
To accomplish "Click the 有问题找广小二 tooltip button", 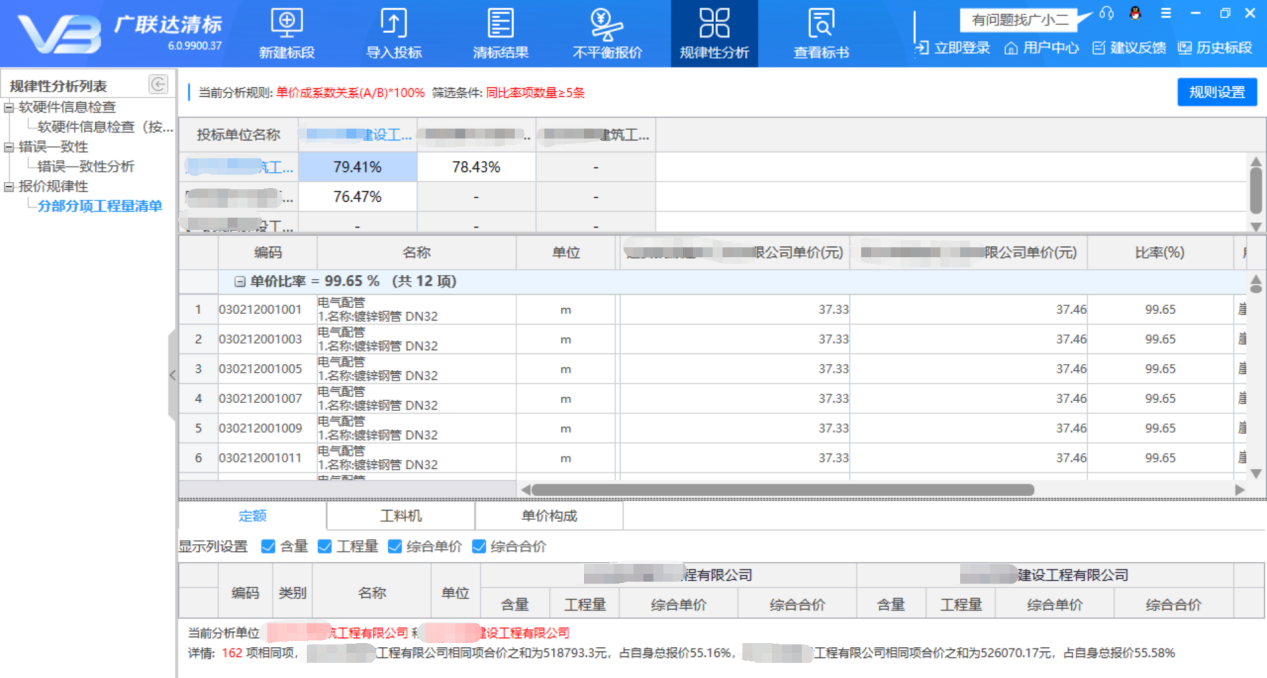I will (1020, 19).
